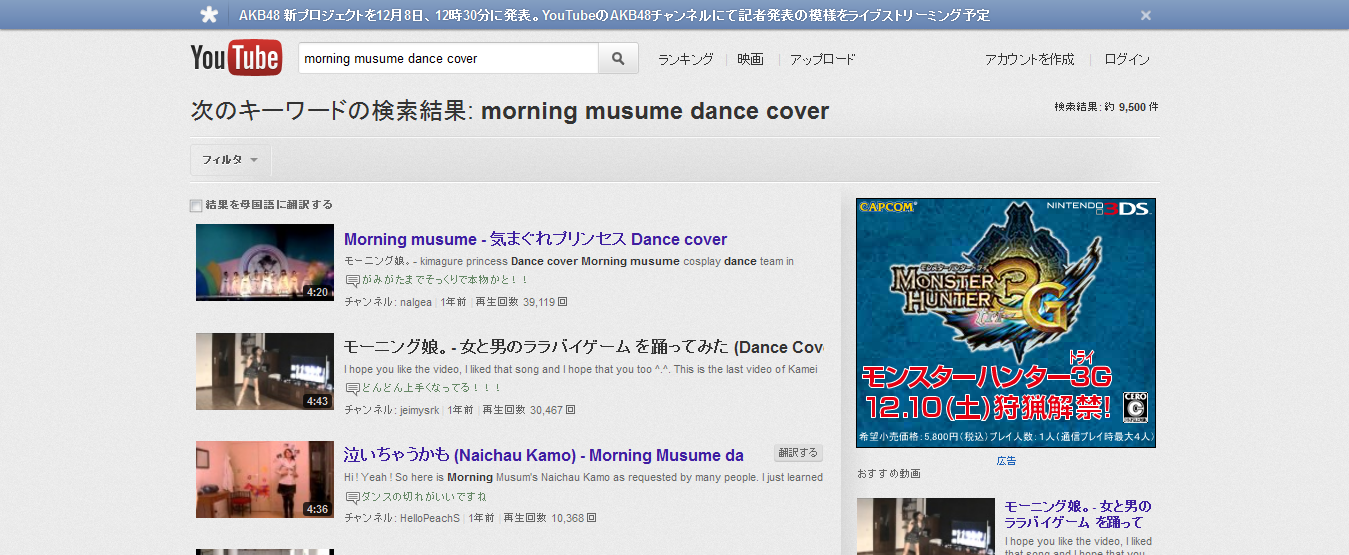Image resolution: width=1349 pixels, height=555 pixels.
Task: Open the 4:36 video thumbnail
Action: click(x=265, y=479)
